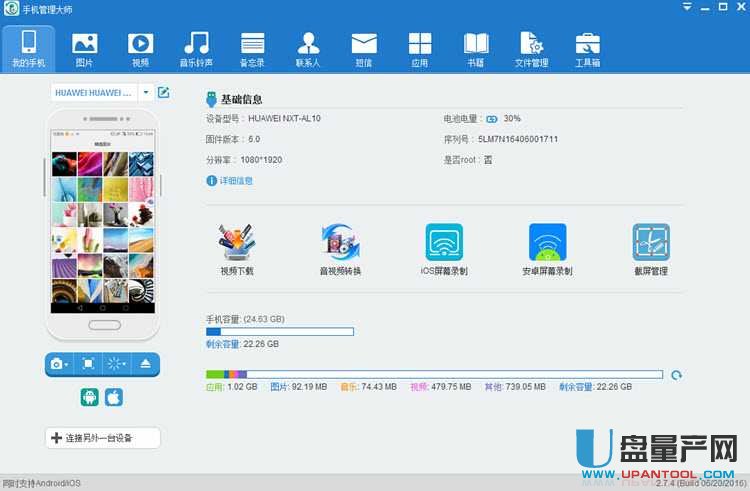Viewport: 750px width, 491px height.
Task: Go to the 音乐铃声 tab
Action: [x=196, y=49]
